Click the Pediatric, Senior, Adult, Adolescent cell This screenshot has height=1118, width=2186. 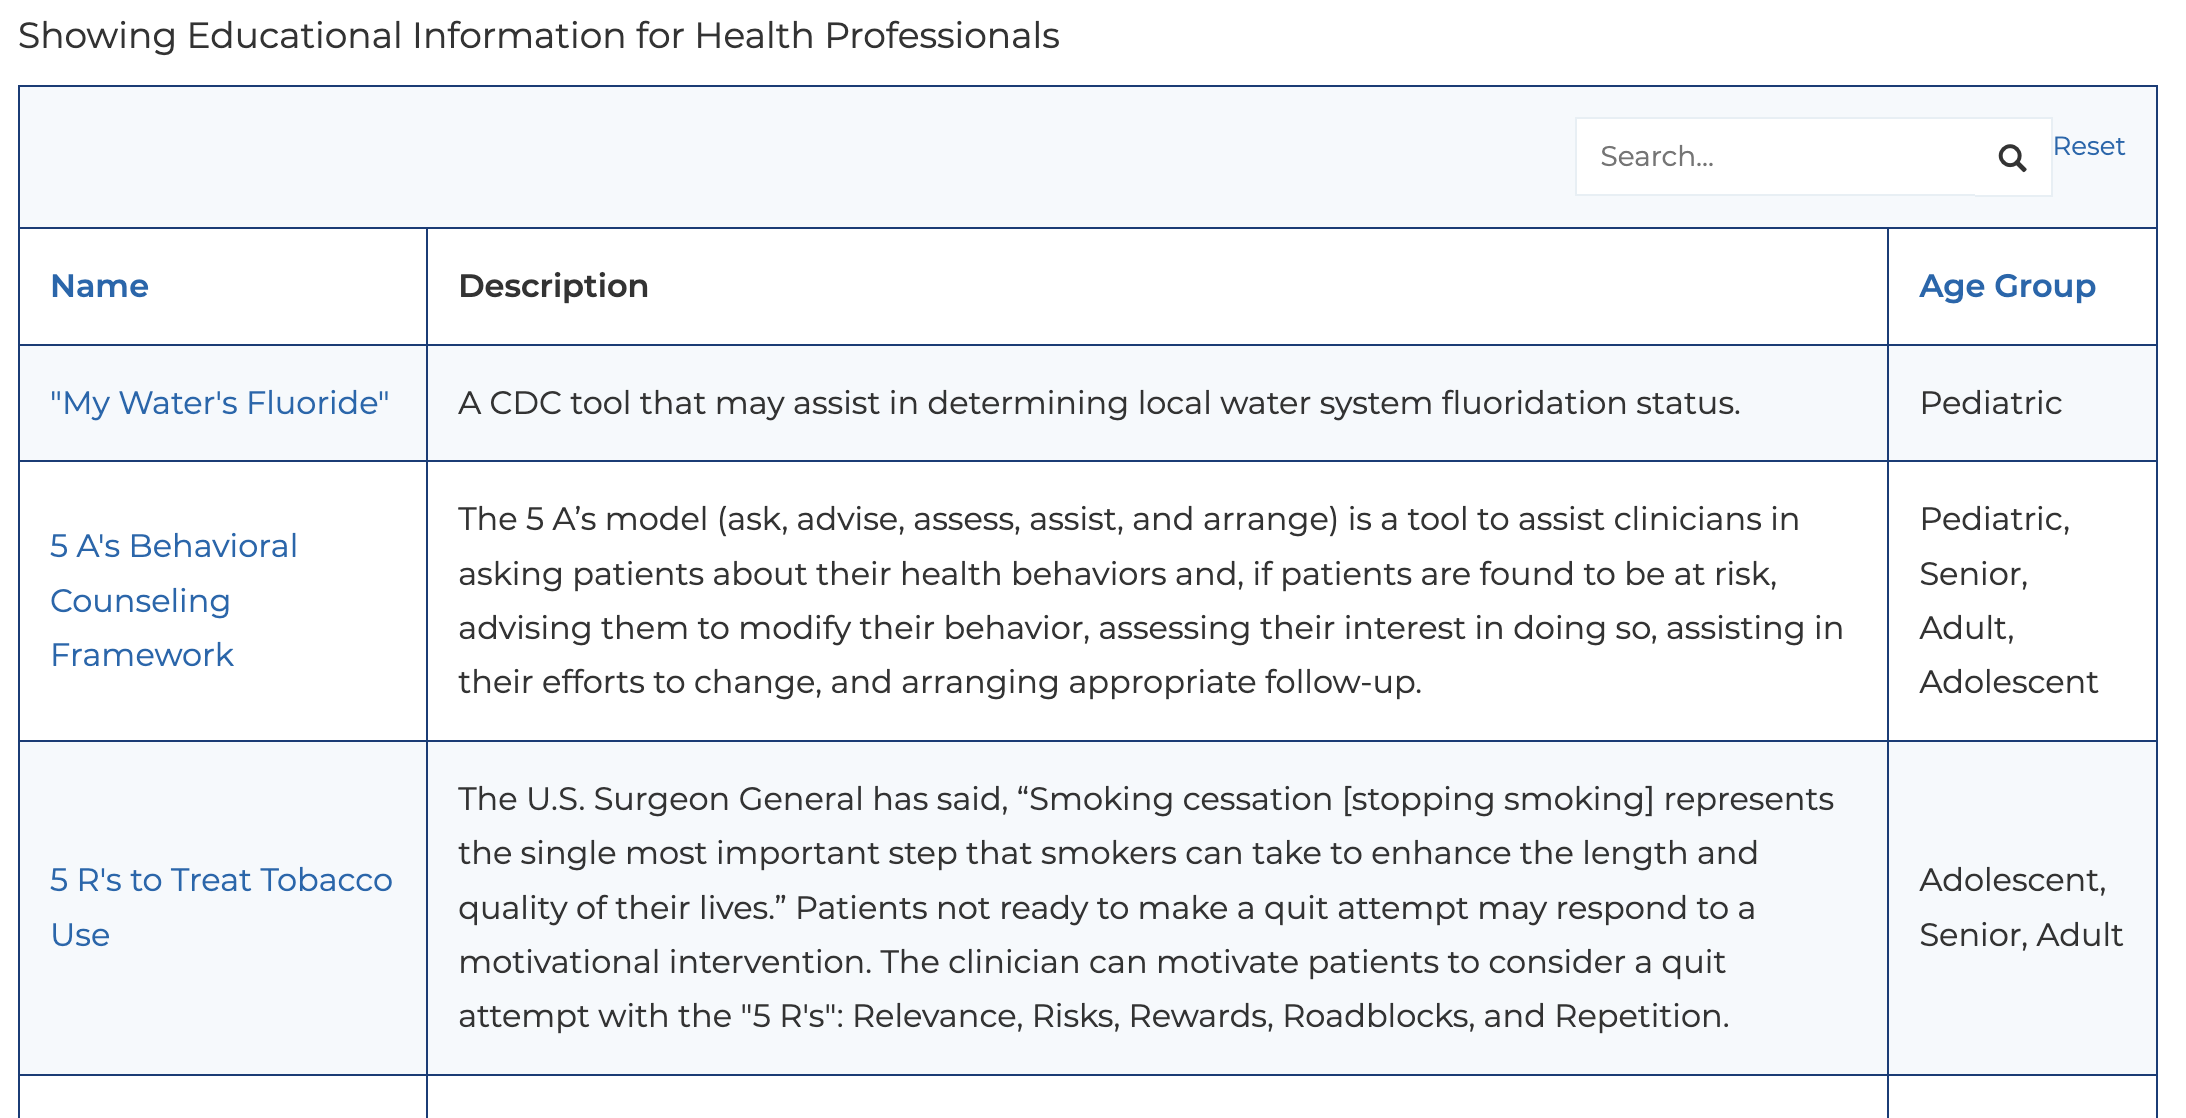2008,600
